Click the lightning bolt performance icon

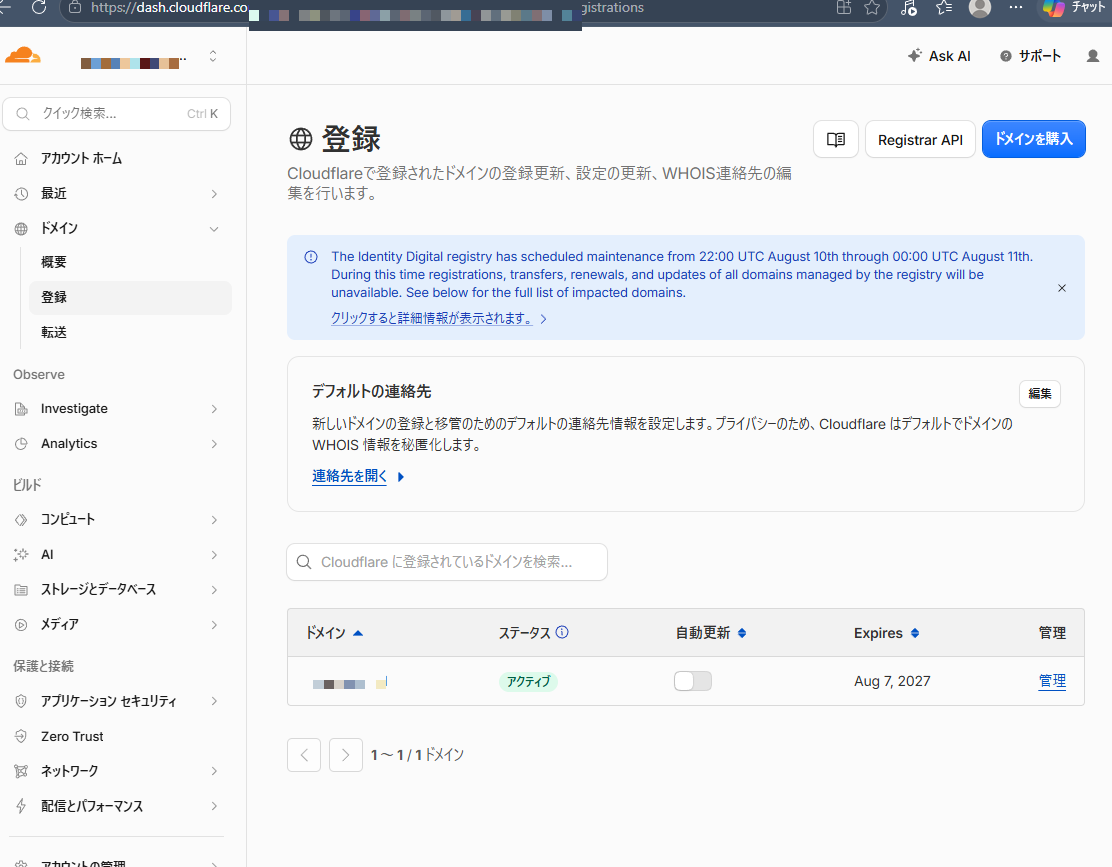click(x=21, y=806)
